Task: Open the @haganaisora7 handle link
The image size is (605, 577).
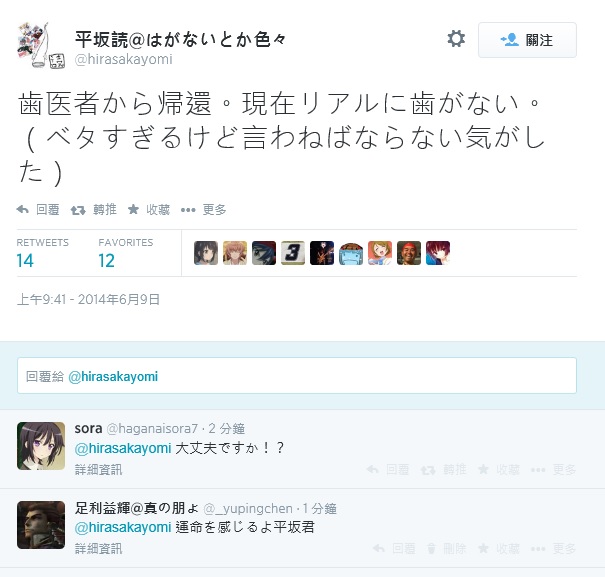Action: [x=152, y=428]
